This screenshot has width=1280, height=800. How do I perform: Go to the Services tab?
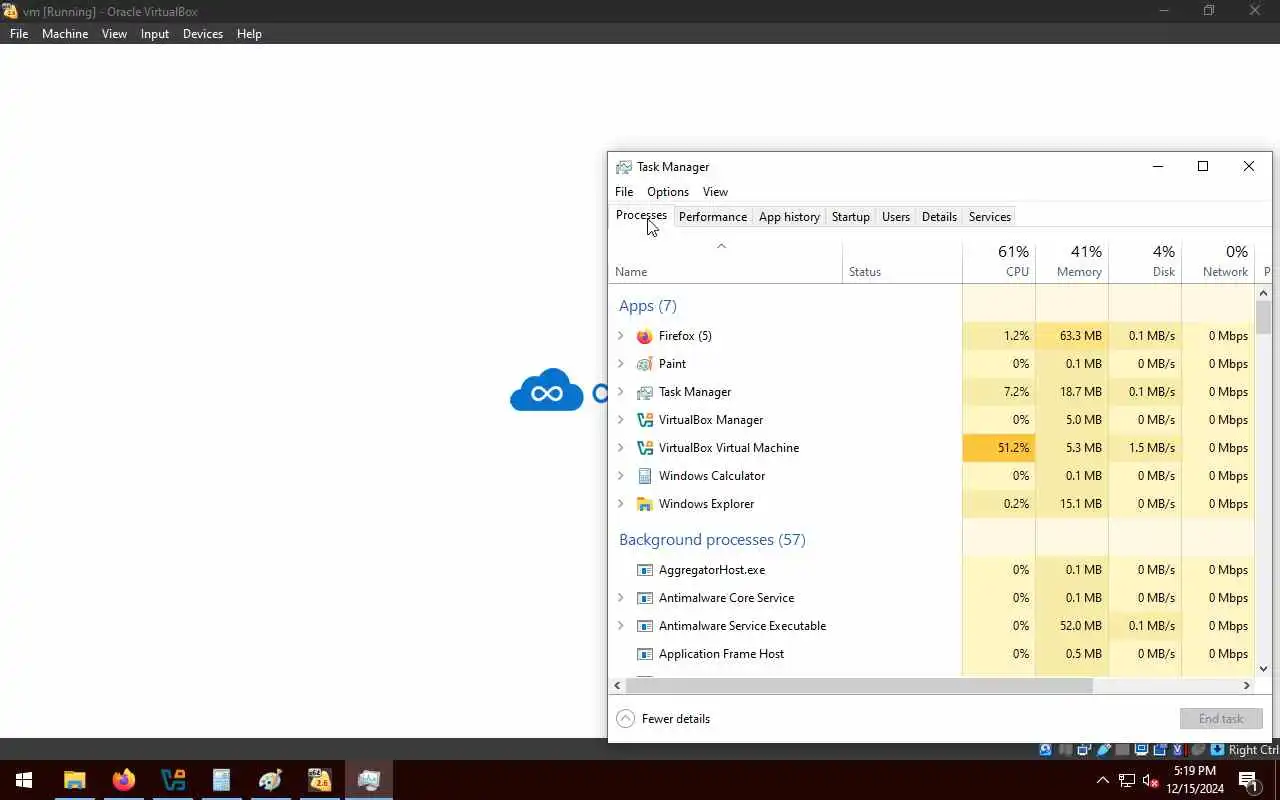(990, 217)
